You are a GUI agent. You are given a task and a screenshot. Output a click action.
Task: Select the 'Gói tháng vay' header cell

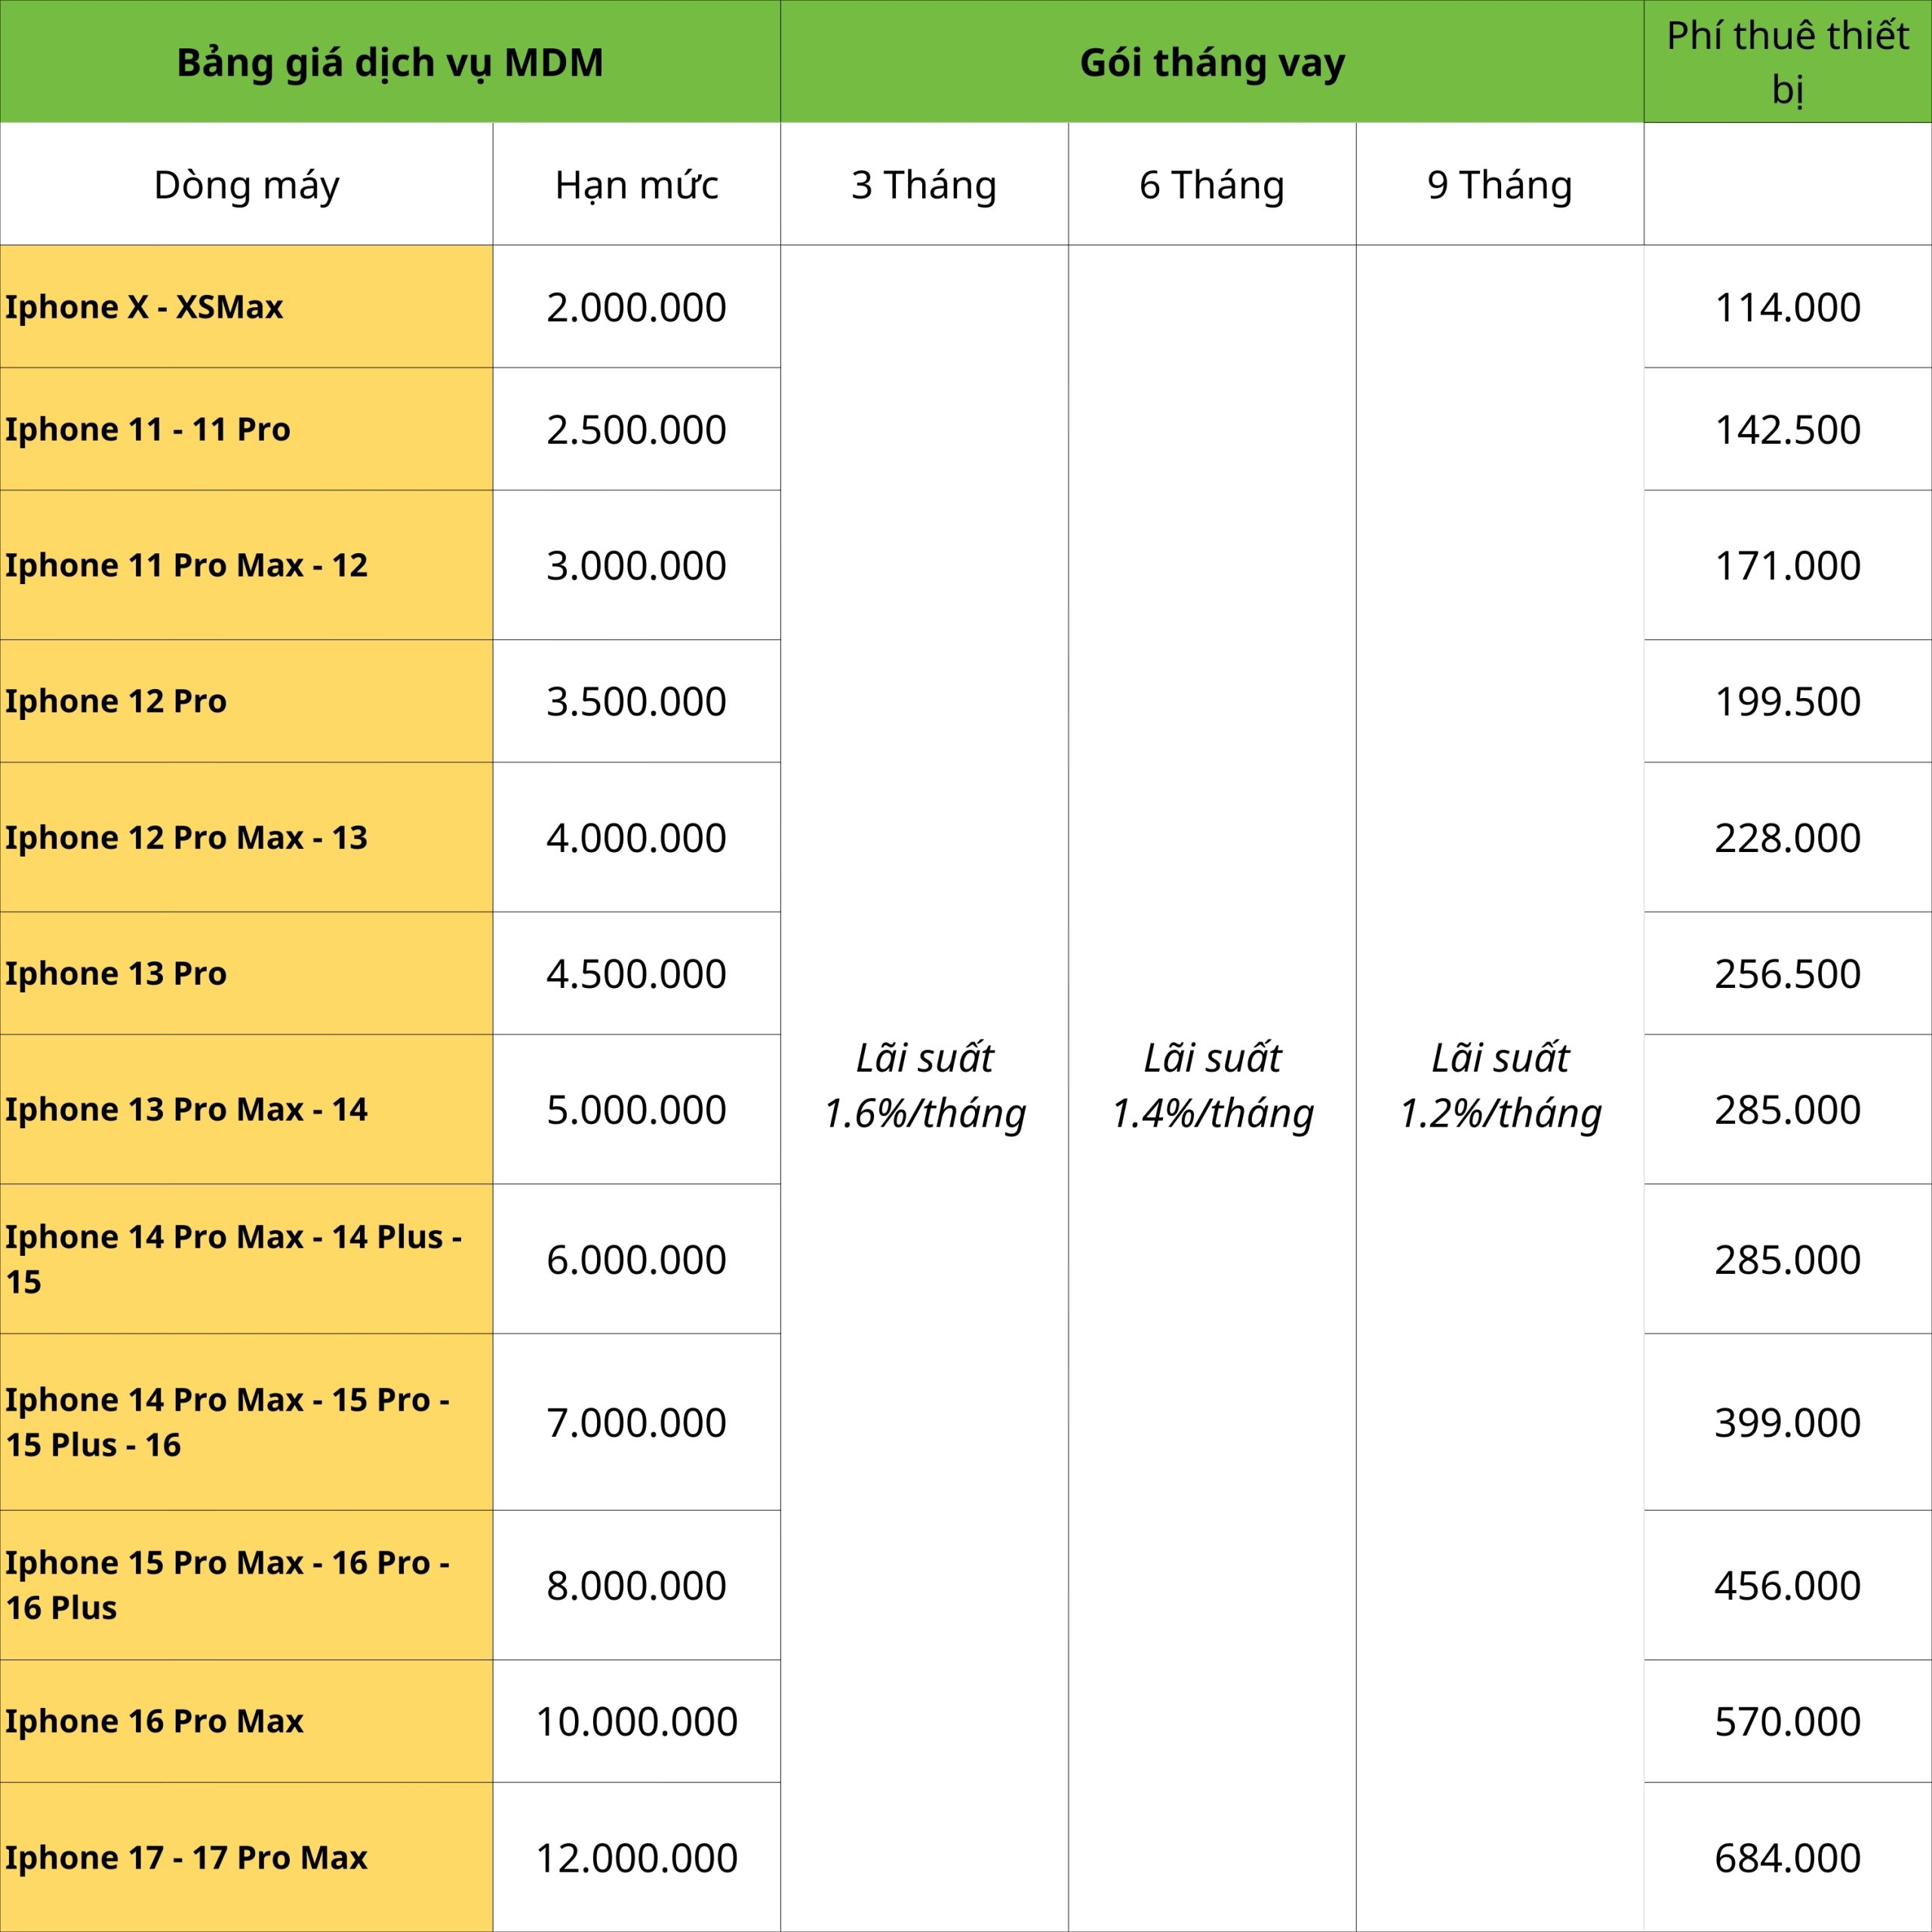tap(1211, 62)
